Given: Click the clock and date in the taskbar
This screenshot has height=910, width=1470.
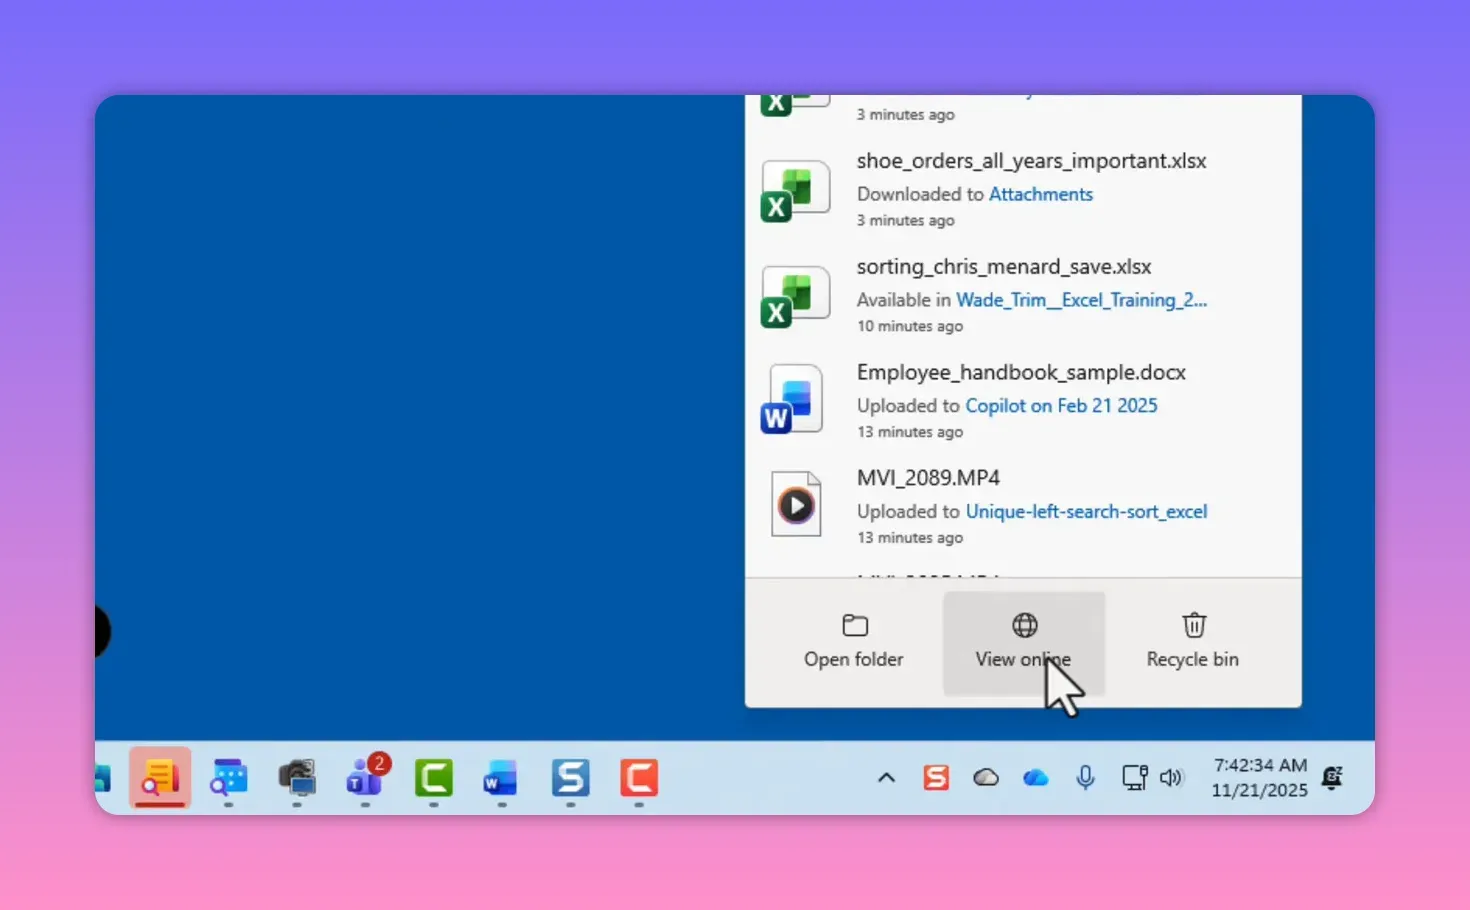Looking at the screenshot, I should coord(1258,777).
